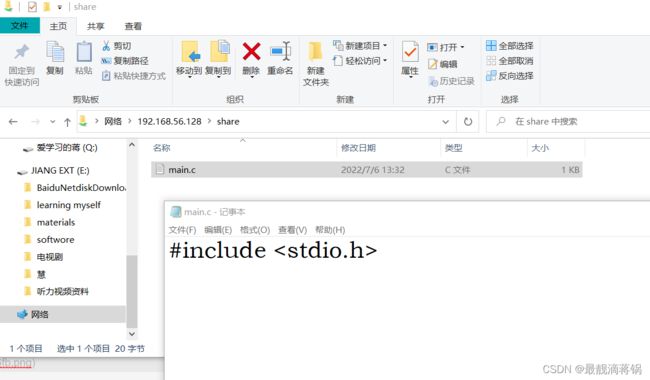Go Up one folder level arrow
The image size is (650, 380).
67,122
